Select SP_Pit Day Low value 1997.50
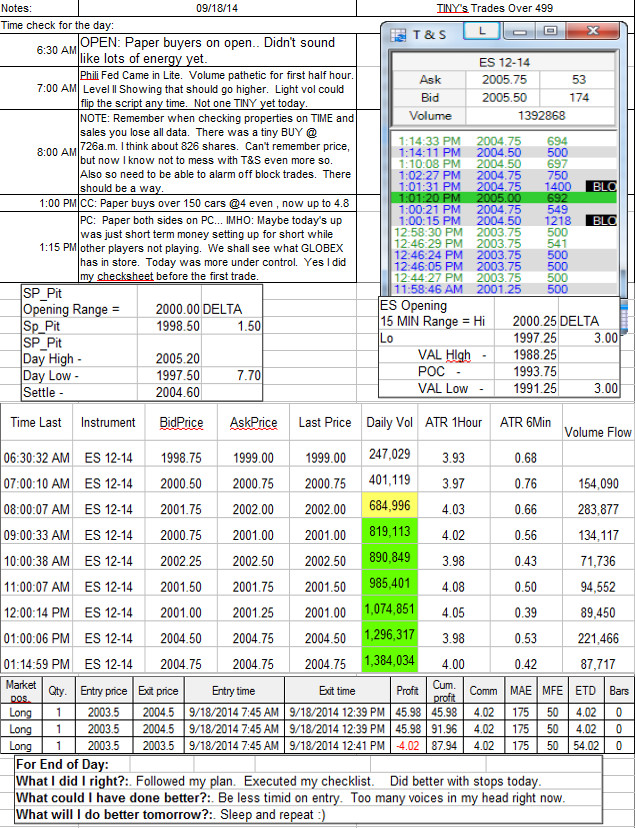This screenshot has width=635, height=828. [x=169, y=375]
